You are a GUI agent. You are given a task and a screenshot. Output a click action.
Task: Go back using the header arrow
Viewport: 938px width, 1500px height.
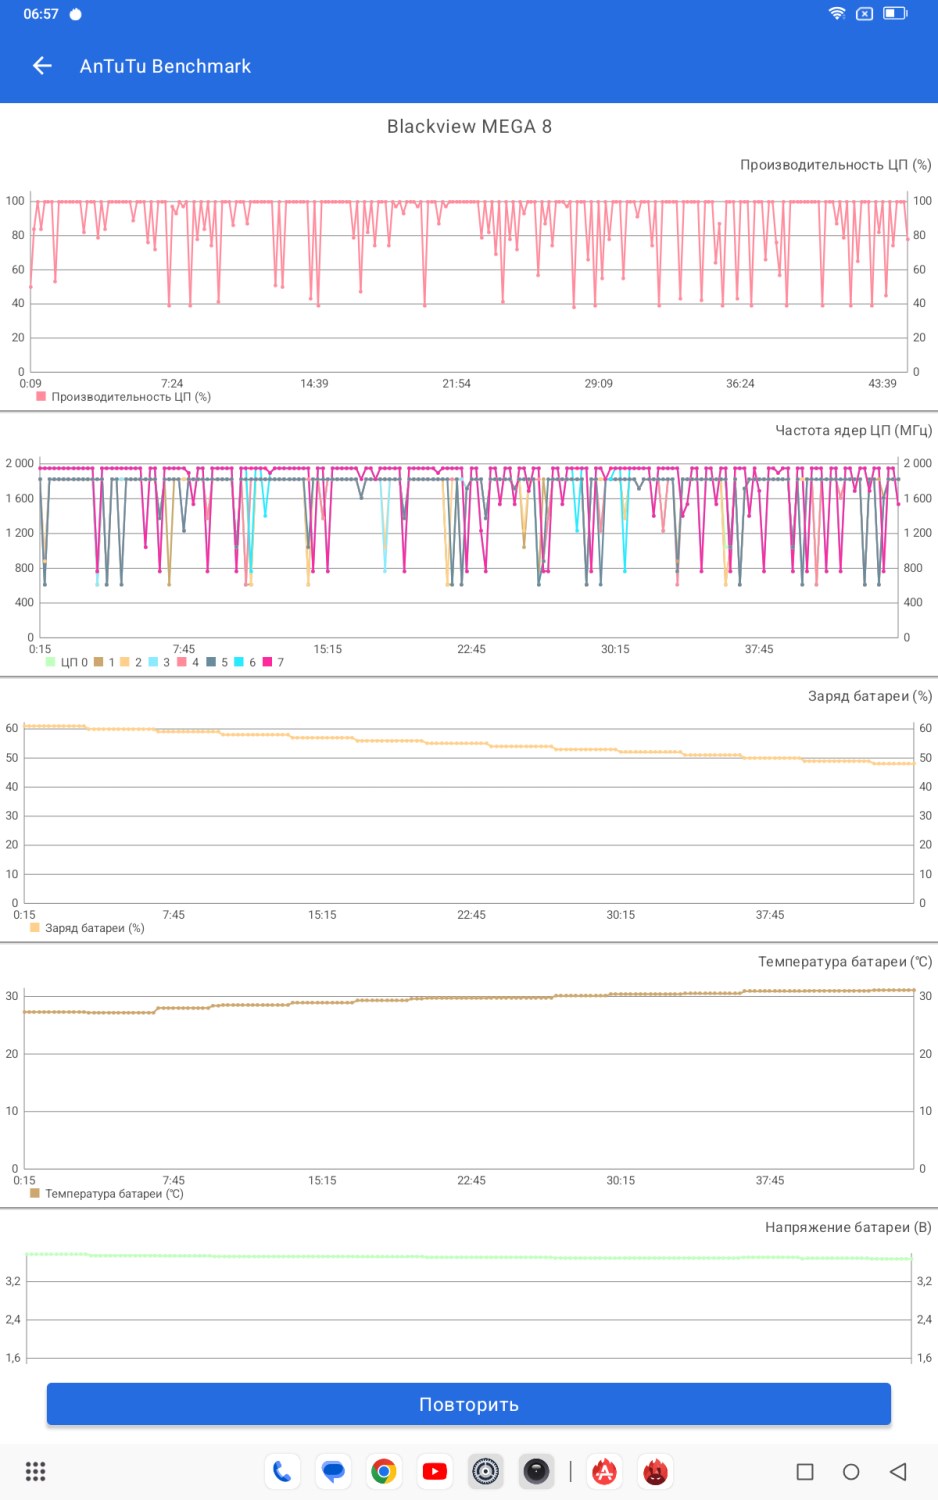pyautogui.click(x=42, y=66)
